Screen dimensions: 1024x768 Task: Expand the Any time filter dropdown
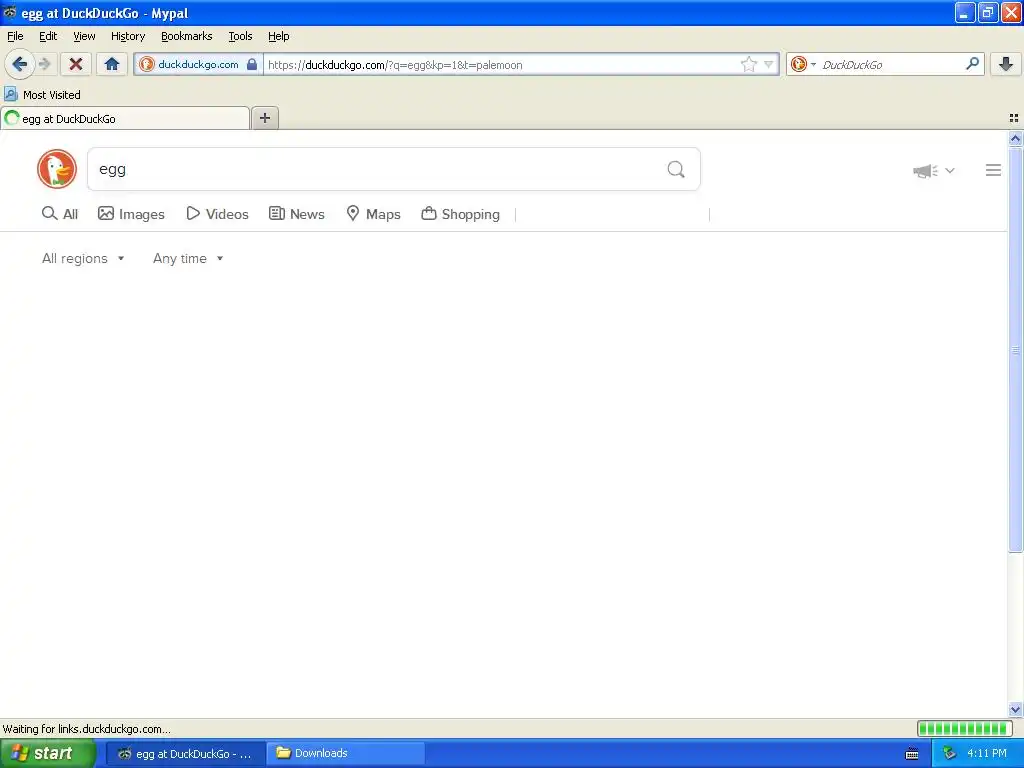[x=188, y=259]
